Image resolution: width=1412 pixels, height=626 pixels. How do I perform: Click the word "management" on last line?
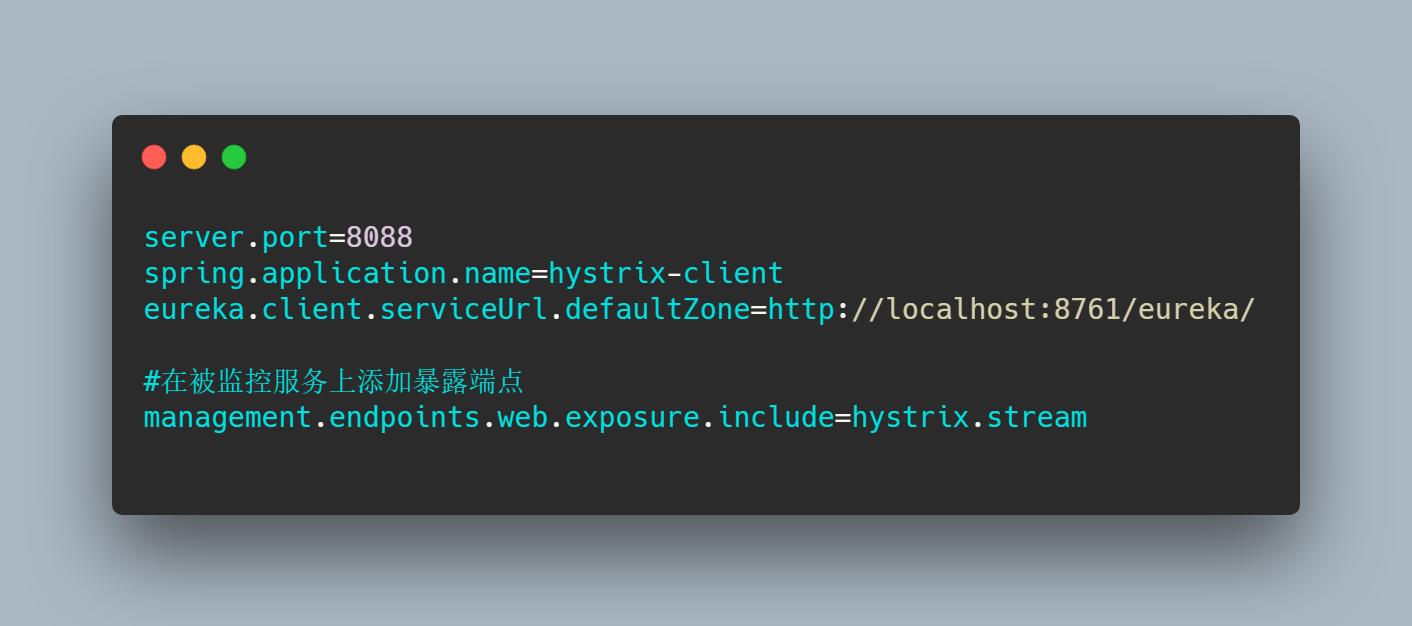tap(228, 417)
